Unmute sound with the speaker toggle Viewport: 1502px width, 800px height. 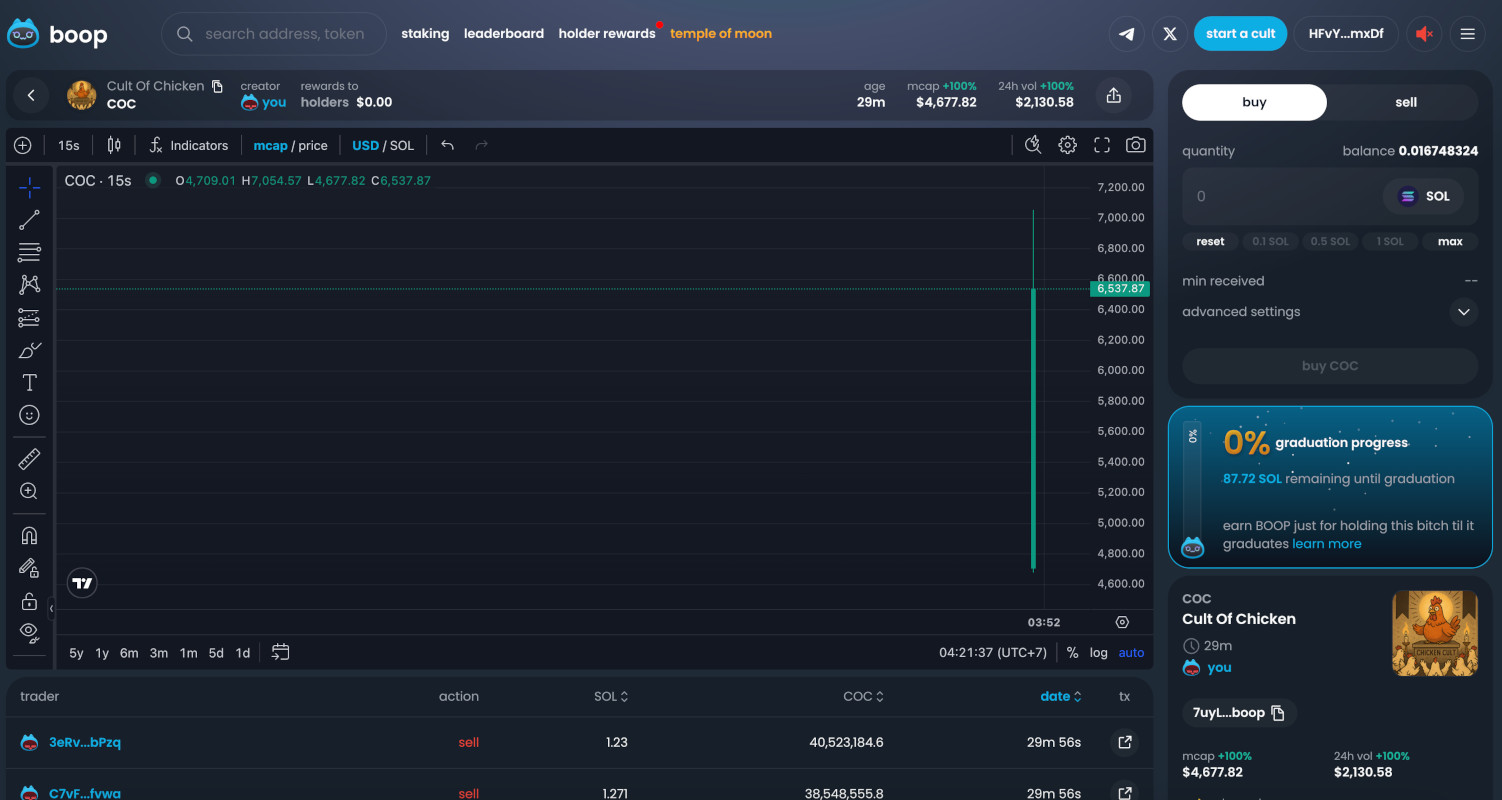[x=1424, y=34]
